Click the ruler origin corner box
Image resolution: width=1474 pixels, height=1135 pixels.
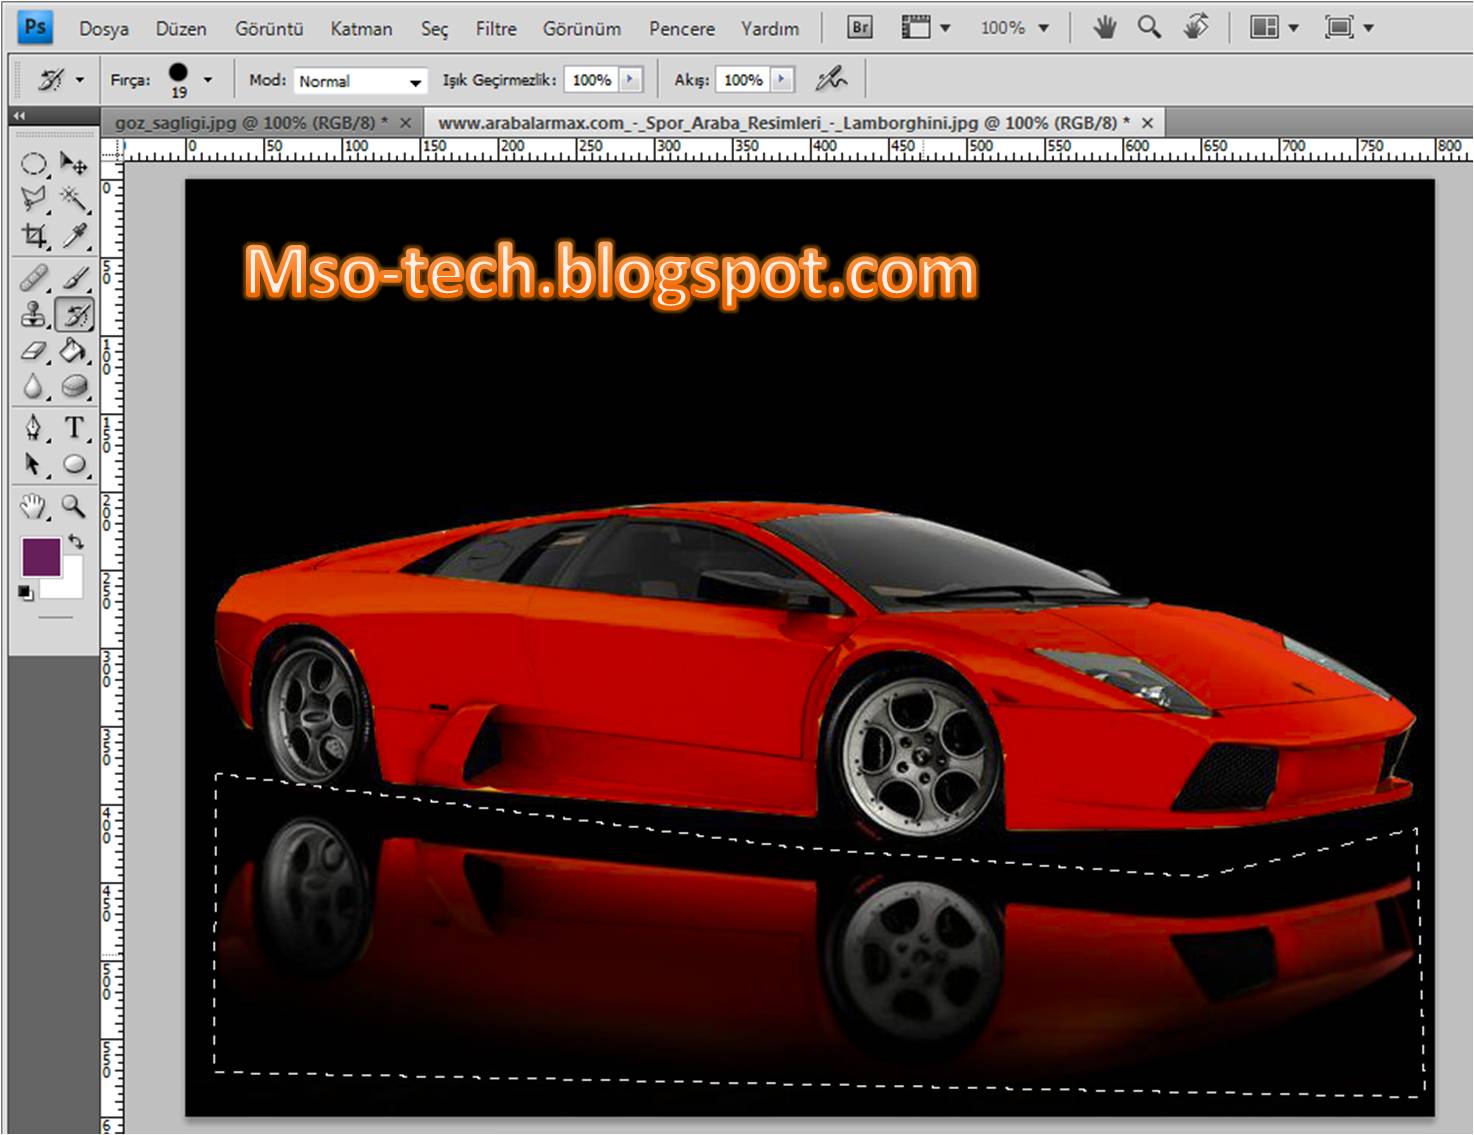click(x=111, y=149)
